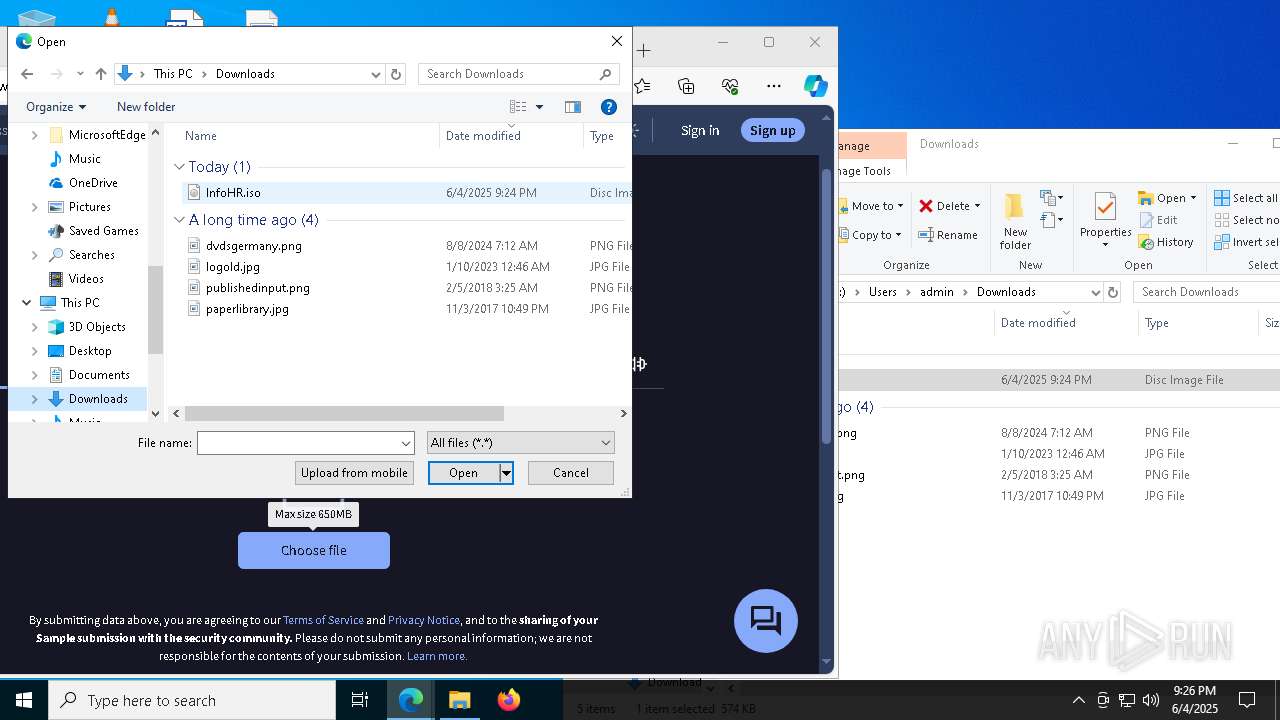Expand the address path history dropdown

376,74
